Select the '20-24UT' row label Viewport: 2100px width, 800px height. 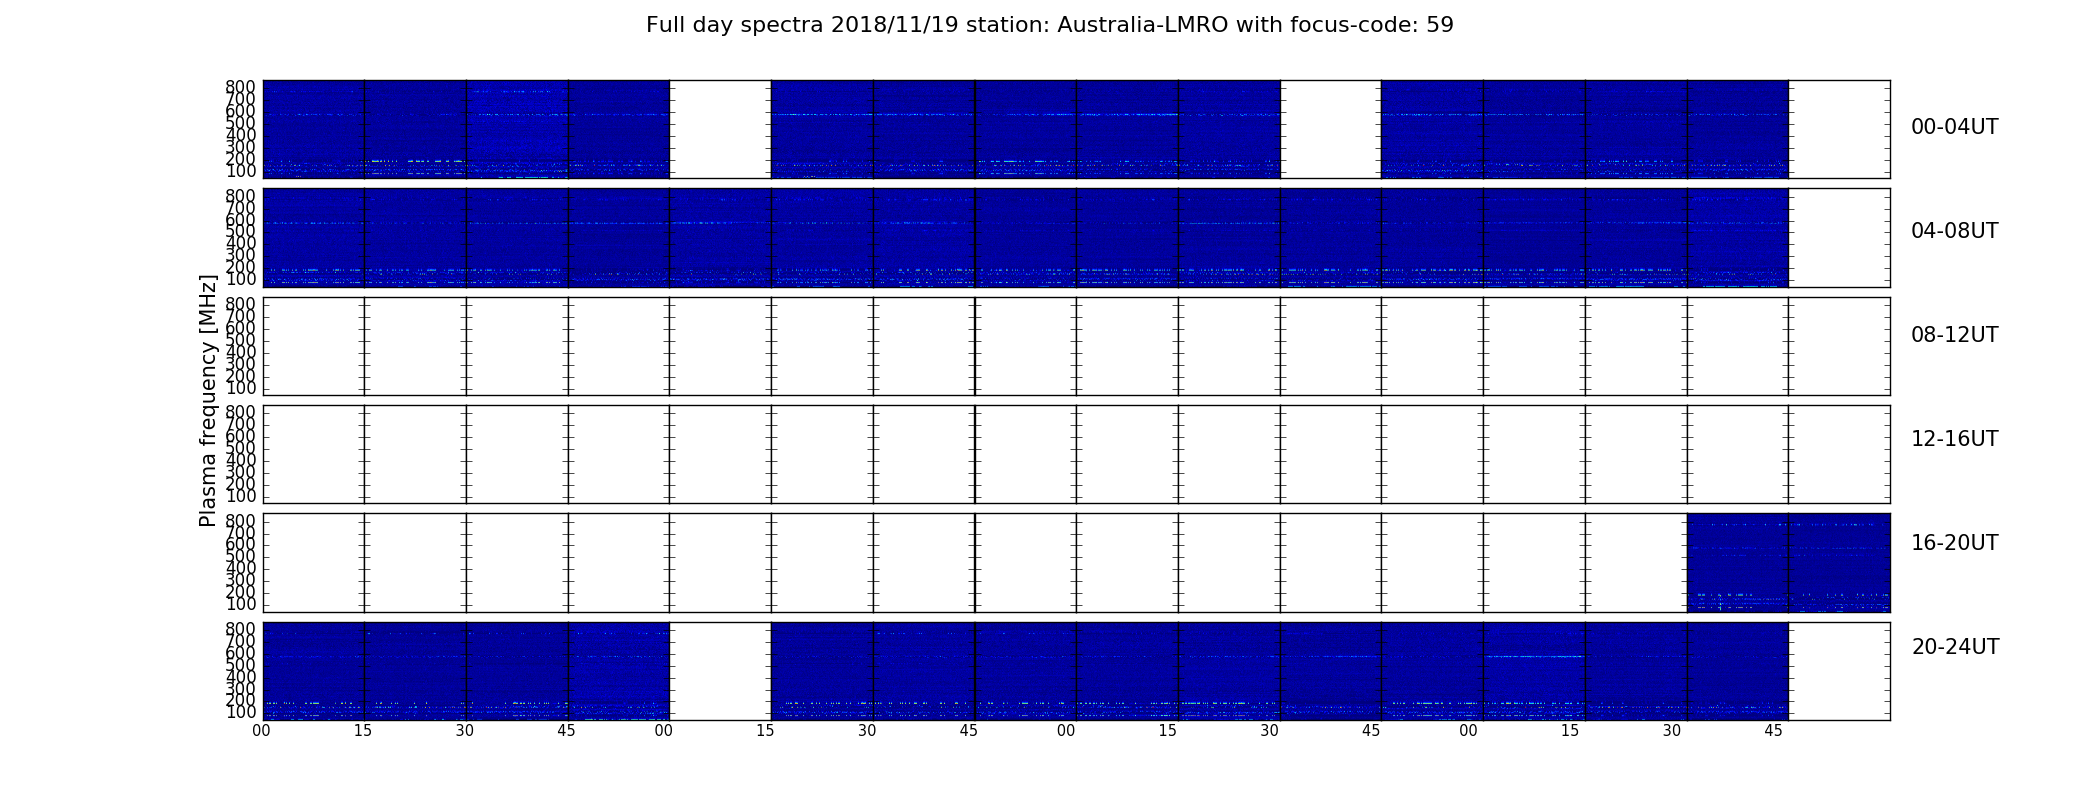click(1955, 647)
